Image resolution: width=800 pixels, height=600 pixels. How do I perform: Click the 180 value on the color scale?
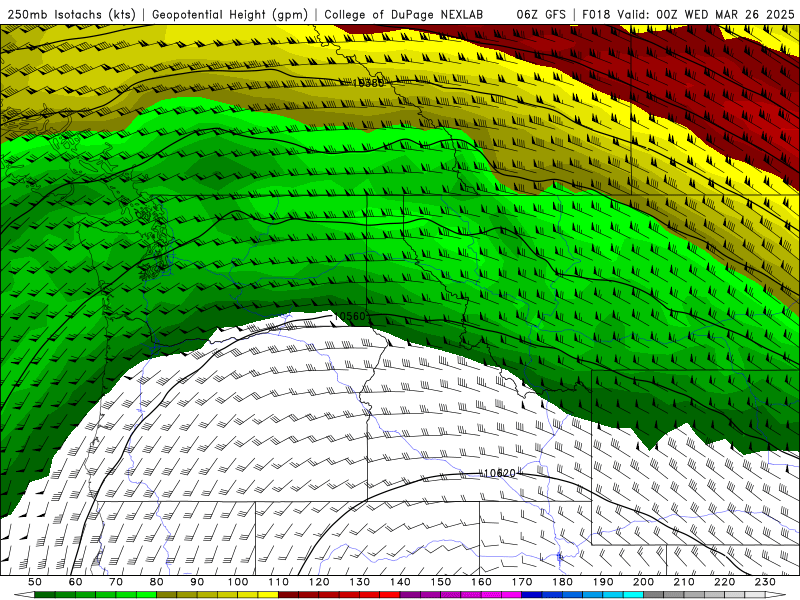coord(562,582)
